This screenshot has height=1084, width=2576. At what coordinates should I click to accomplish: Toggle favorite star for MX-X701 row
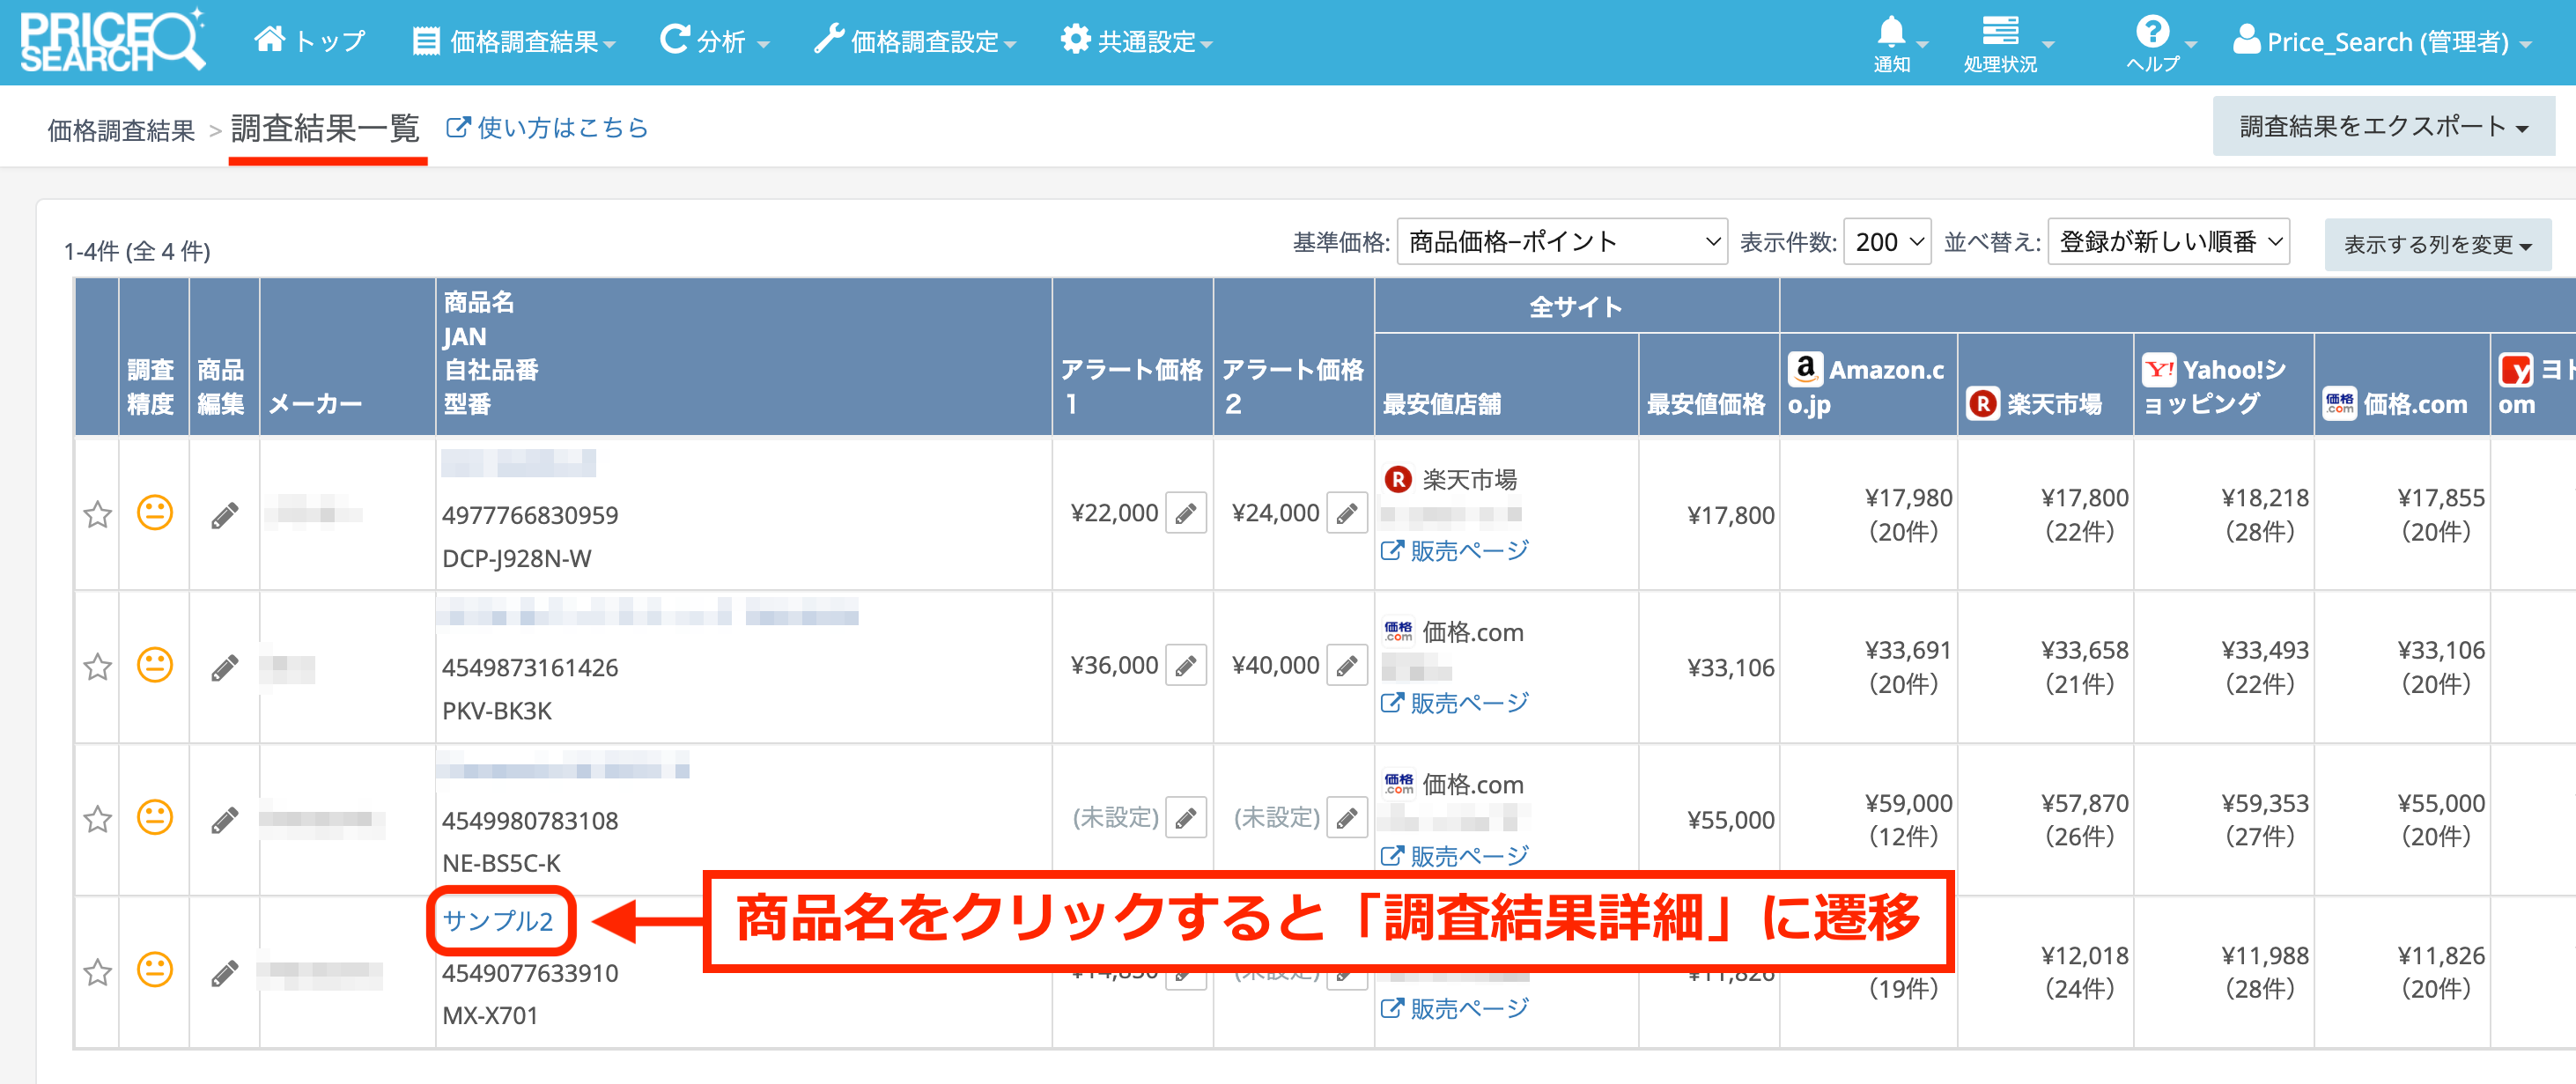click(97, 972)
